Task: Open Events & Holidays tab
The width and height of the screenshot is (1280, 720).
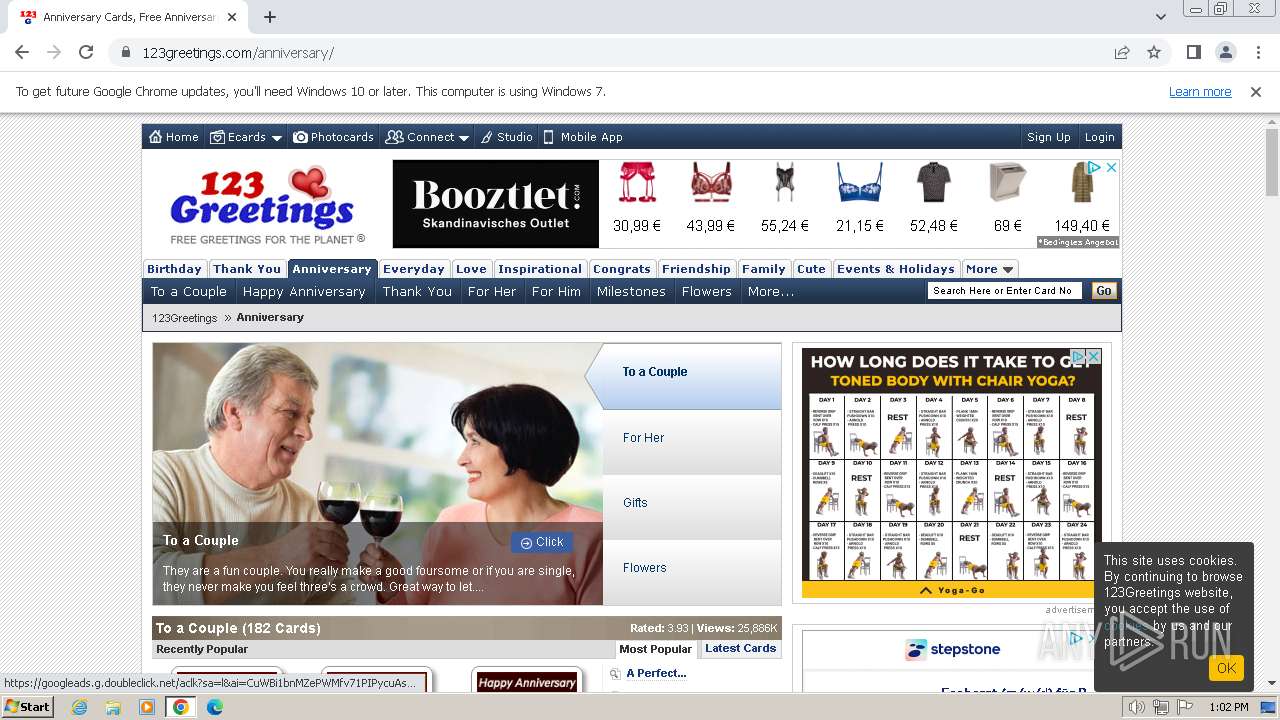Action: [x=895, y=269]
